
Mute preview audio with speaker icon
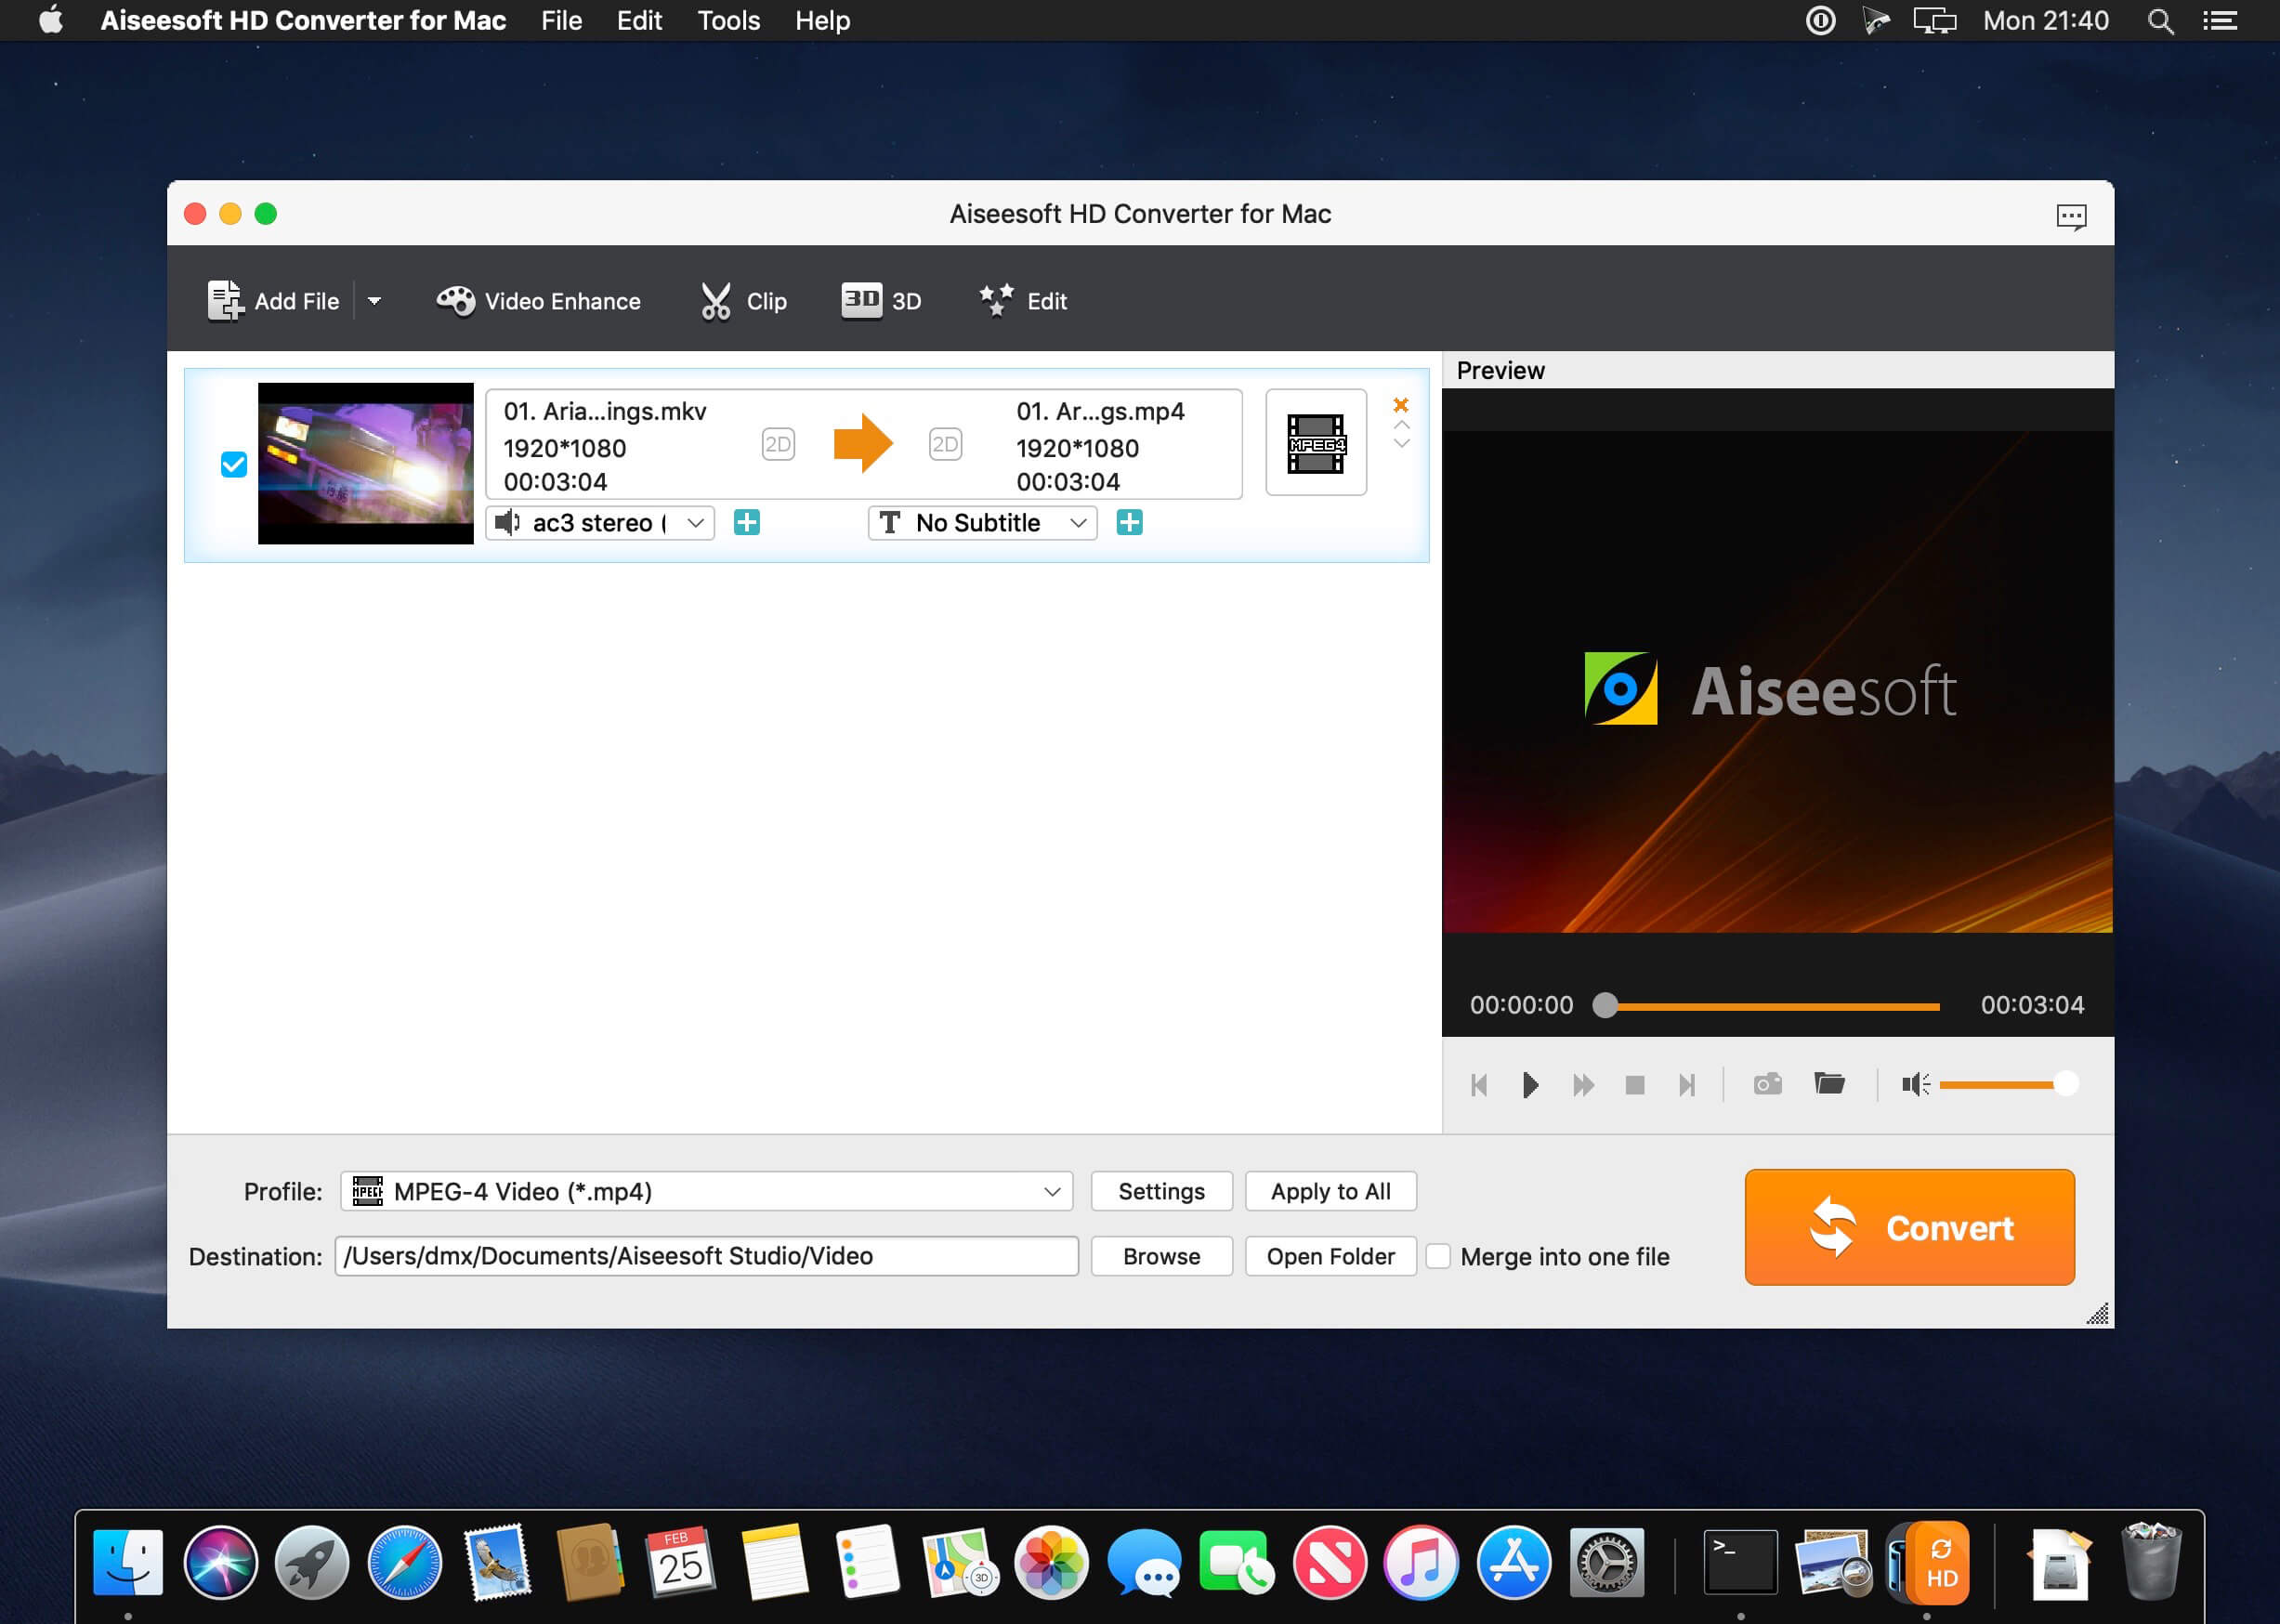(1914, 1084)
